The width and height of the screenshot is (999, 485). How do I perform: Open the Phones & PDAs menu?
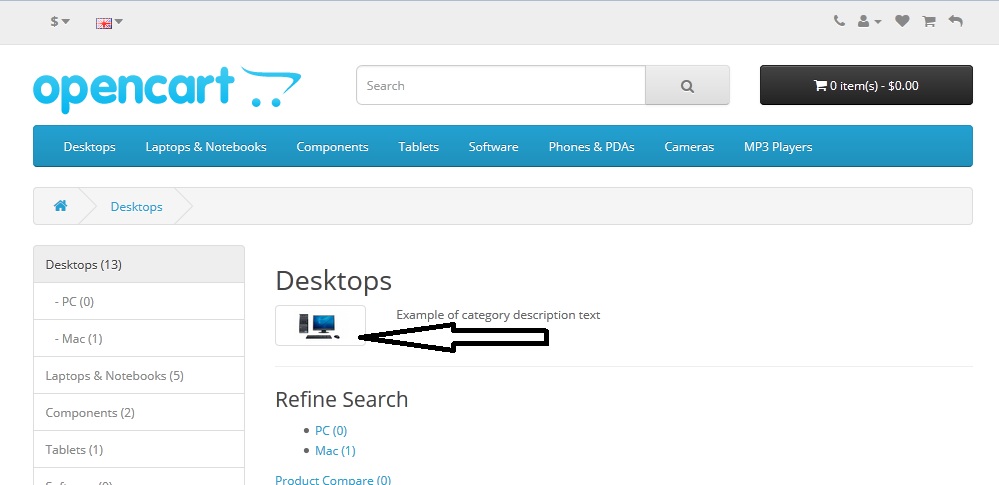tap(592, 147)
